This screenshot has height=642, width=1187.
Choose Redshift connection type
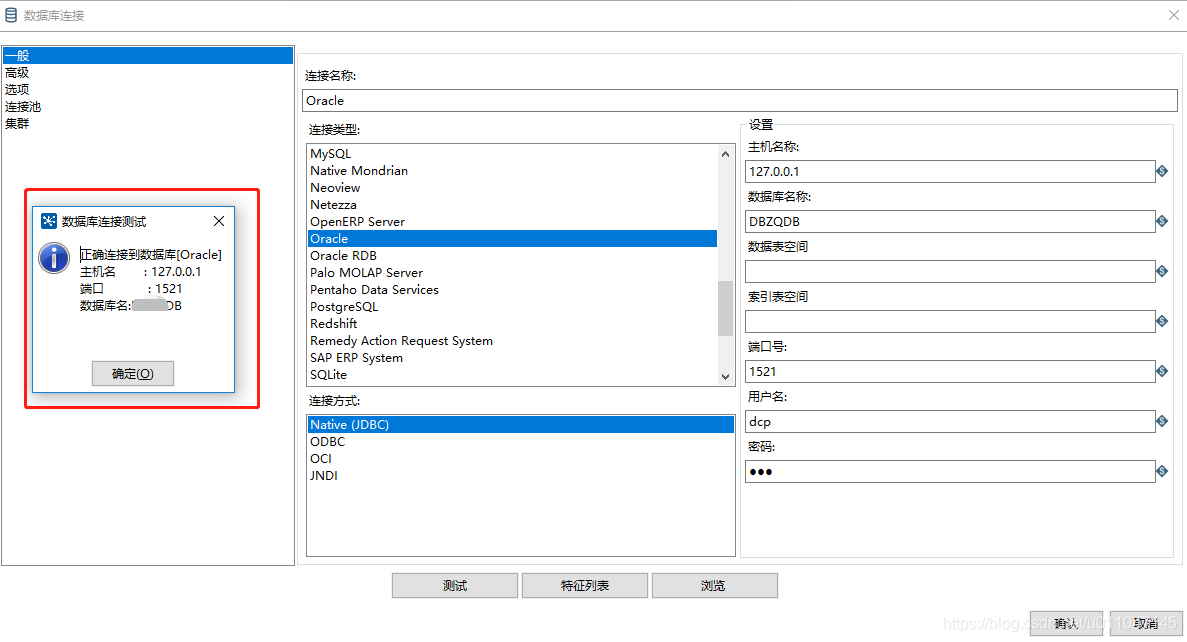click(x=512, y=323)
